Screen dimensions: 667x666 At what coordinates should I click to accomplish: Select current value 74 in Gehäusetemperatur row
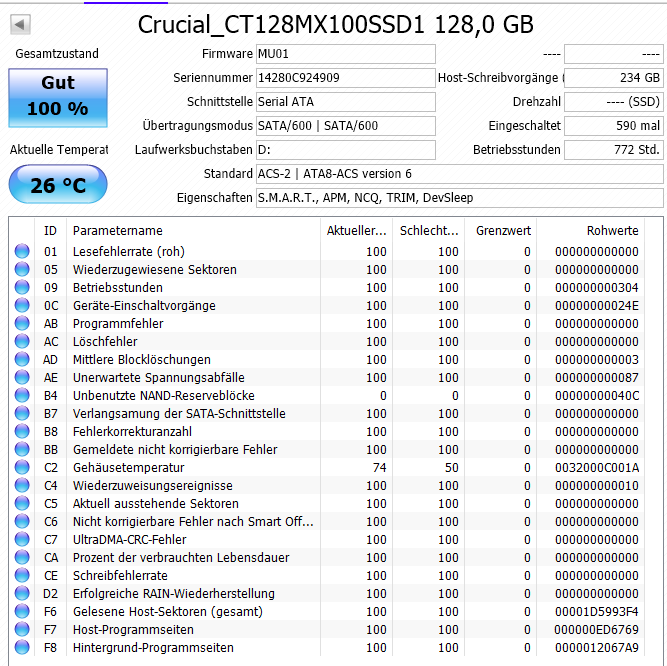coord(379,467)
